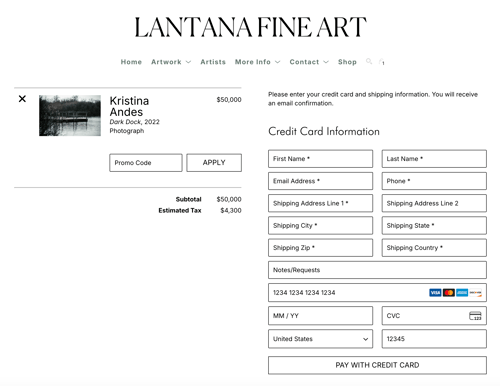Go to the Home page
The width and height of the screenshot is (500, 386).
pos(131,62)
